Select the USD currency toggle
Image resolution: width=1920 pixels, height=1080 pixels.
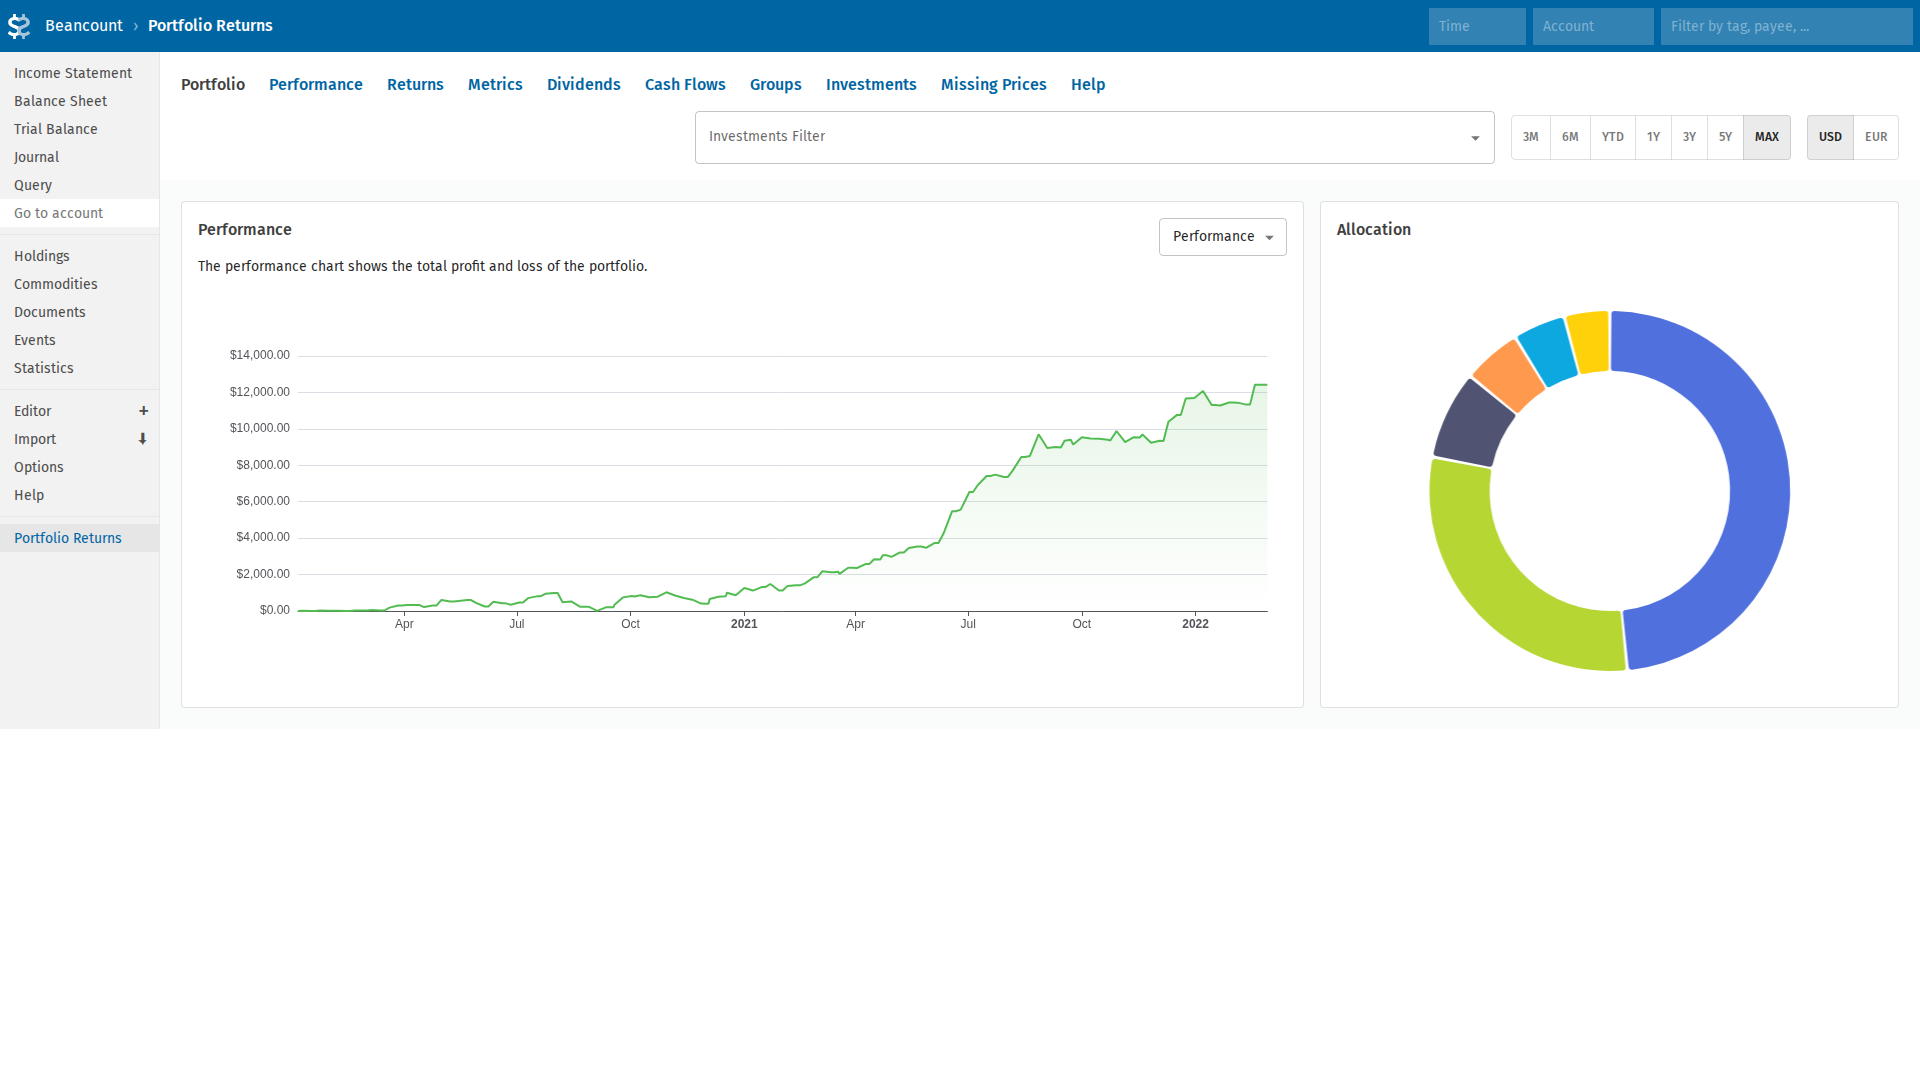(1829, 137)
